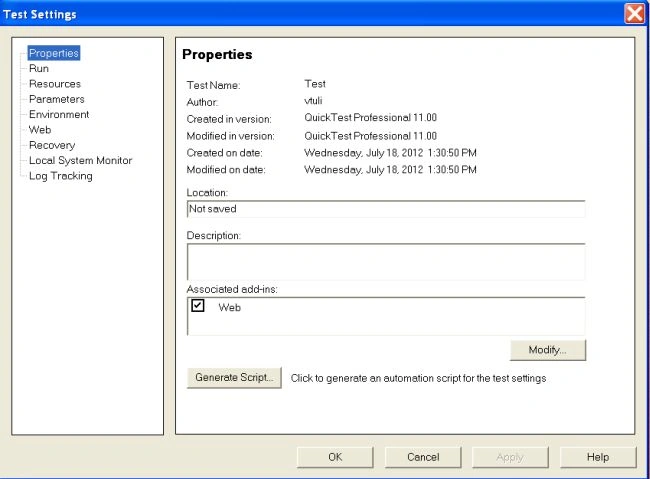Open Help for Test Settings
Screen dimensions: 650x479
coord(598,457)
